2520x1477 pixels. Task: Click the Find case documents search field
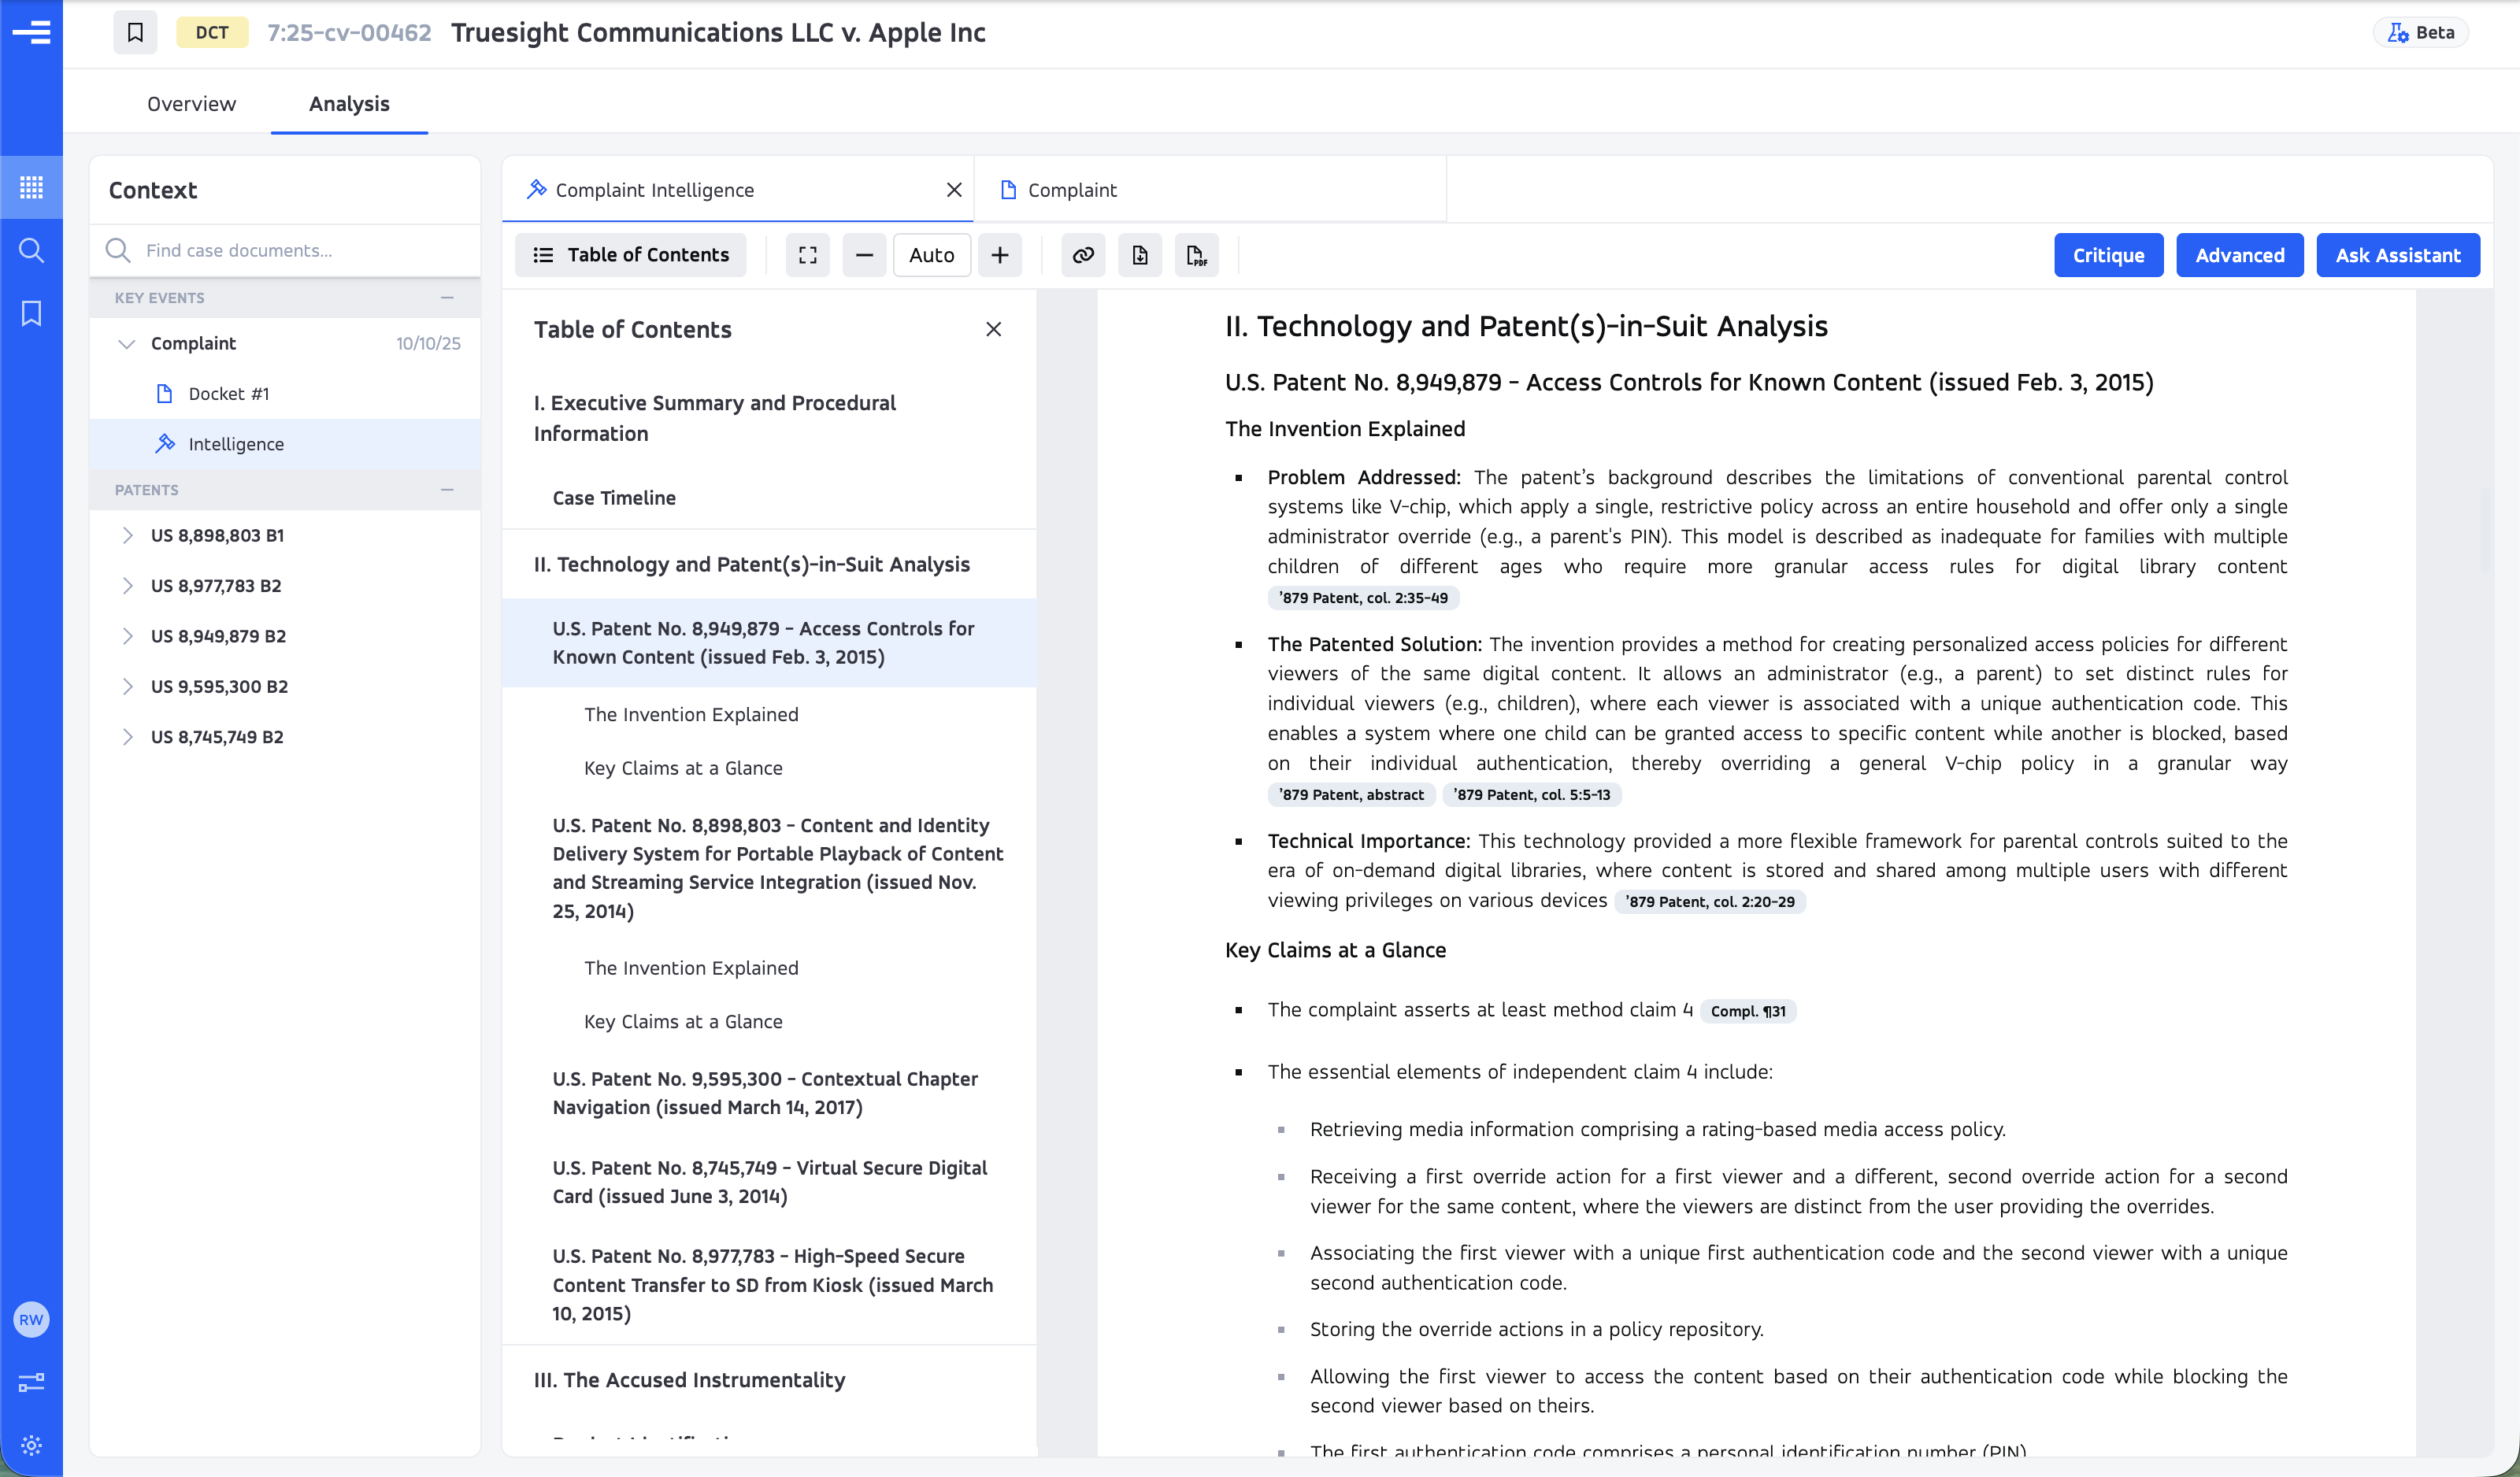(x=285, y=250)
